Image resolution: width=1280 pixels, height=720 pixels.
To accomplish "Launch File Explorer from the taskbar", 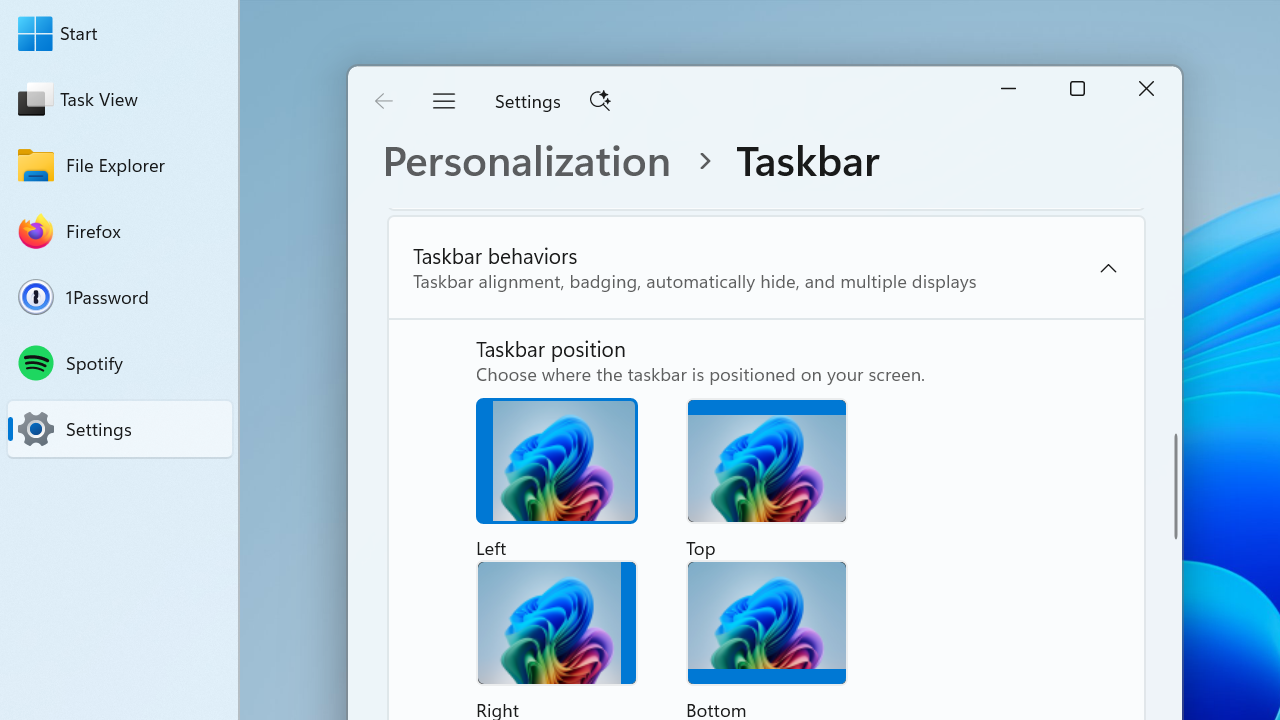I will [x=35, y=165].
